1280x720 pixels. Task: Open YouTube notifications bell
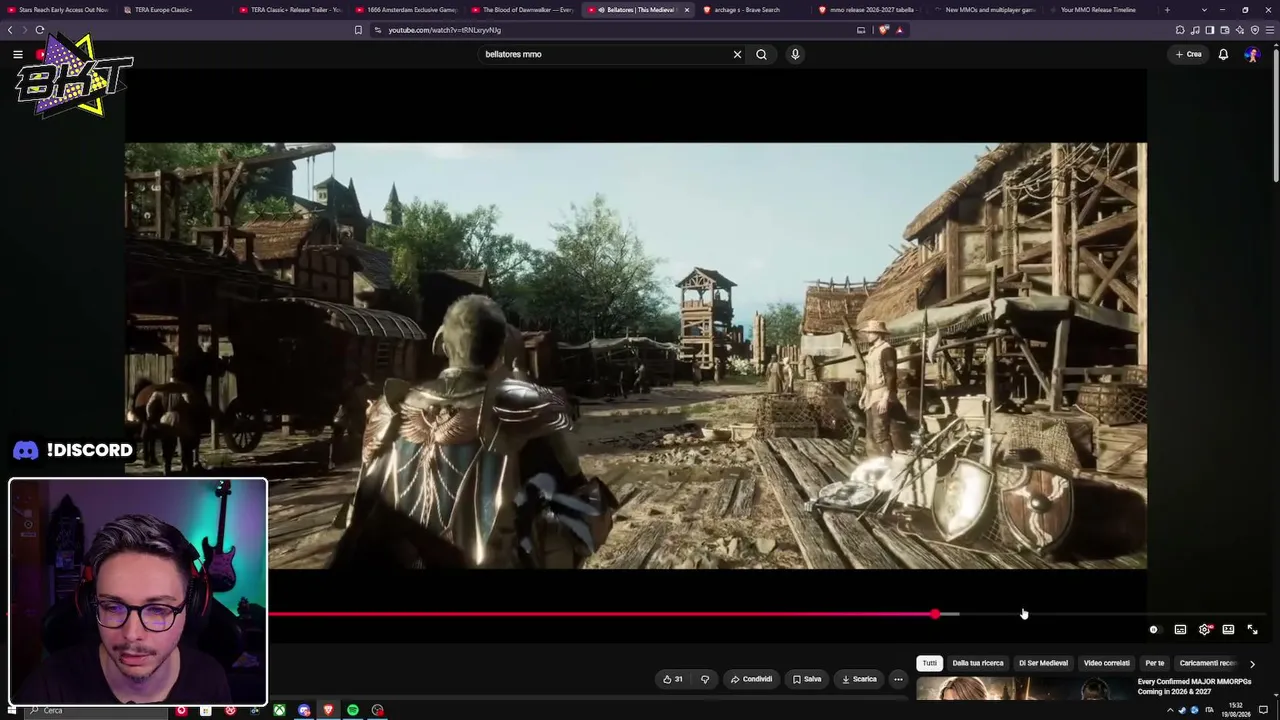point(1223,54)
